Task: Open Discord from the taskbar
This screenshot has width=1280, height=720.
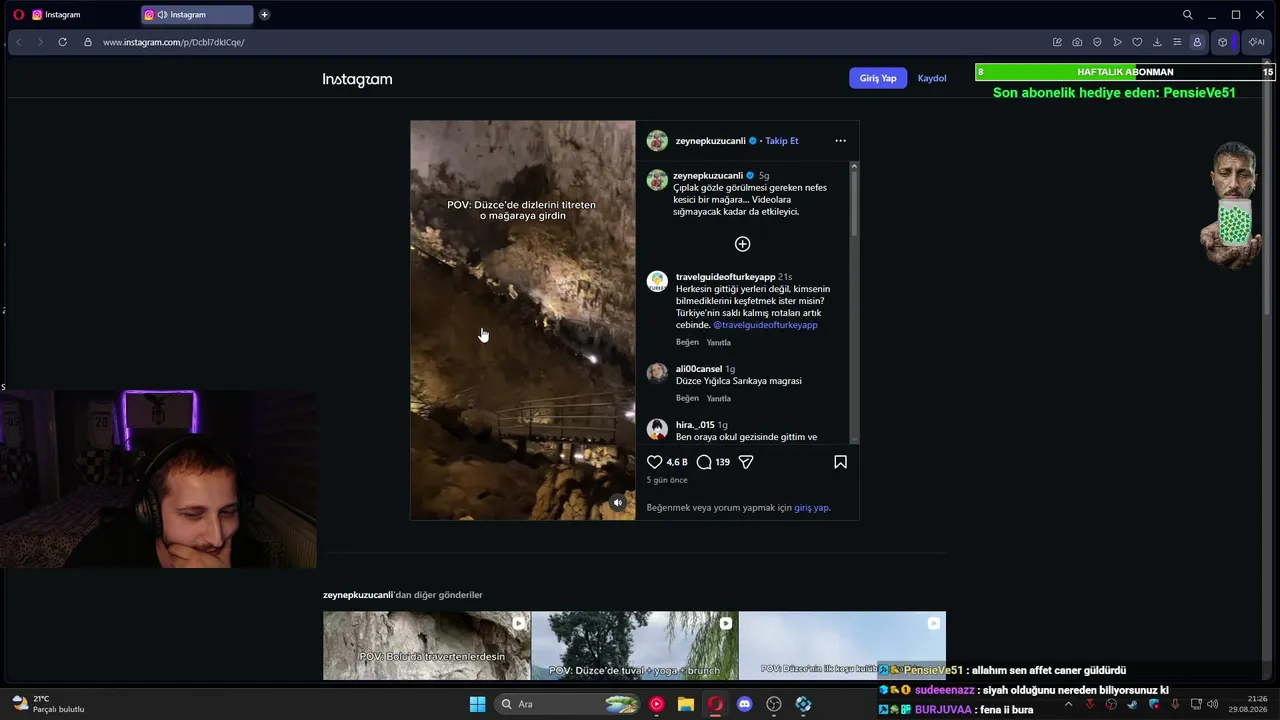Action: pos(744,704)
